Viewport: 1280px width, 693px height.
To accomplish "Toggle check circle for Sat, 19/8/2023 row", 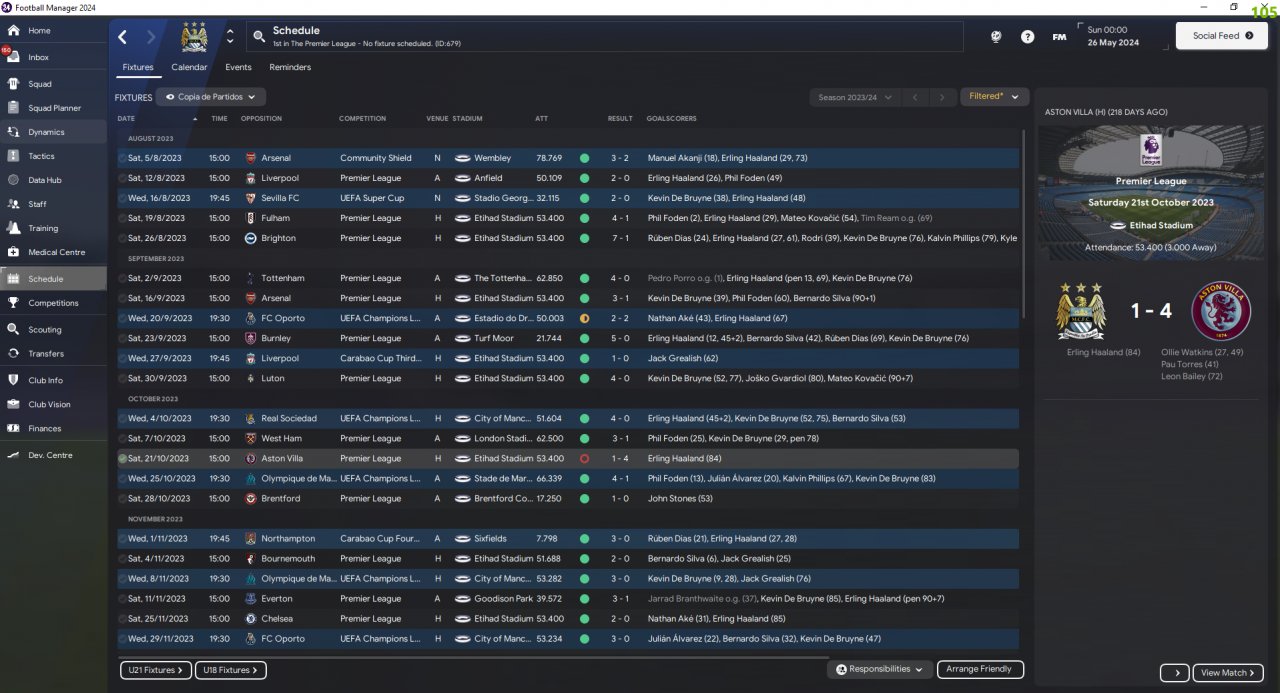I will pyautogui.click(x=122, y=218).
